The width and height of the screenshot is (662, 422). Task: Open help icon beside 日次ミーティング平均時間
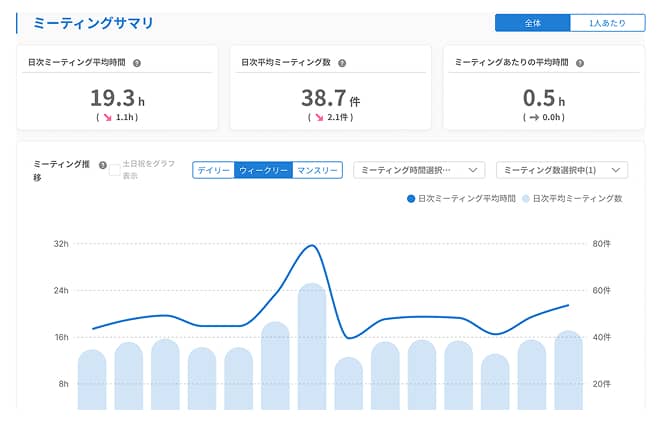[x=137, y=63]
